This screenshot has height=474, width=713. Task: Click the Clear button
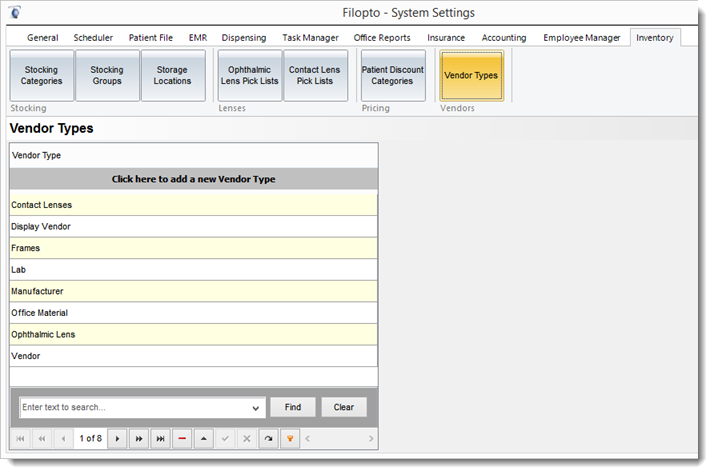(344, 408)
